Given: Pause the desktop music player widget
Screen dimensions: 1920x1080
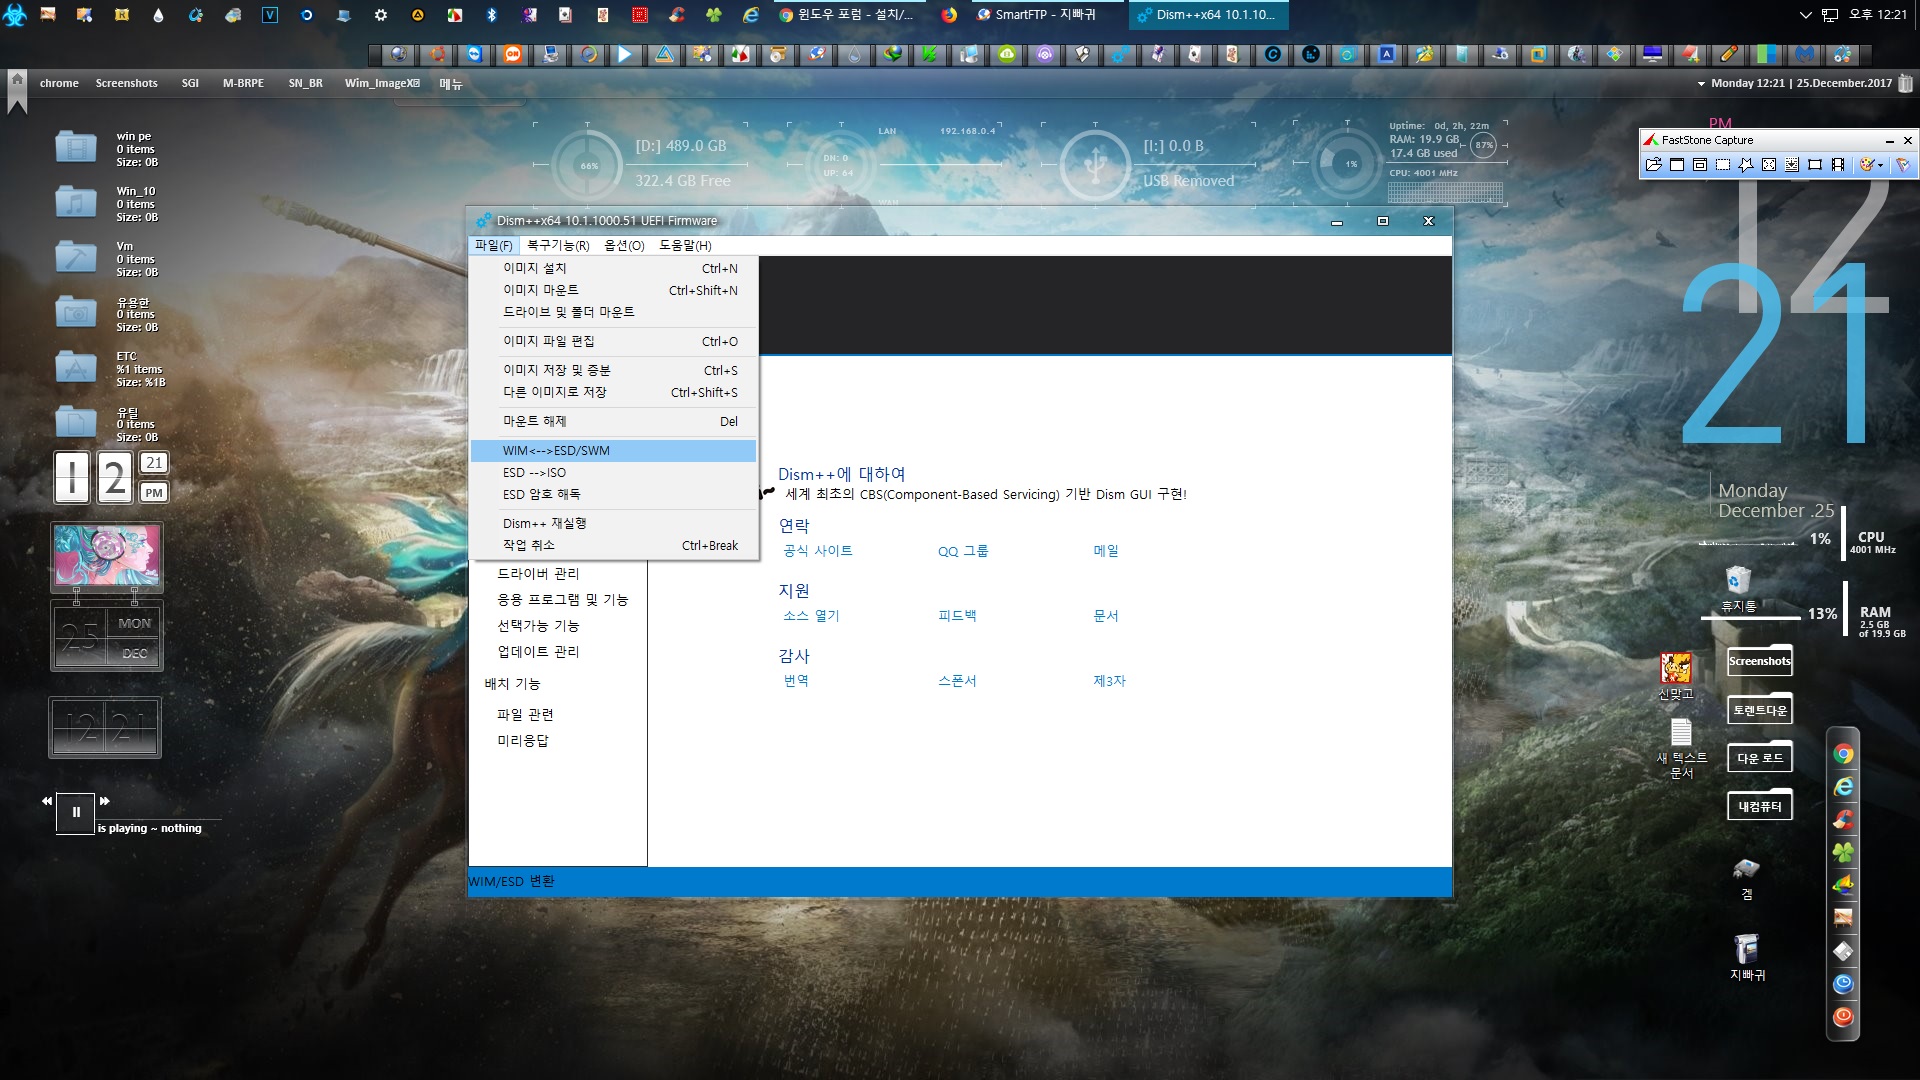Looking at the screenshot, I should click(x=75, y=813).
